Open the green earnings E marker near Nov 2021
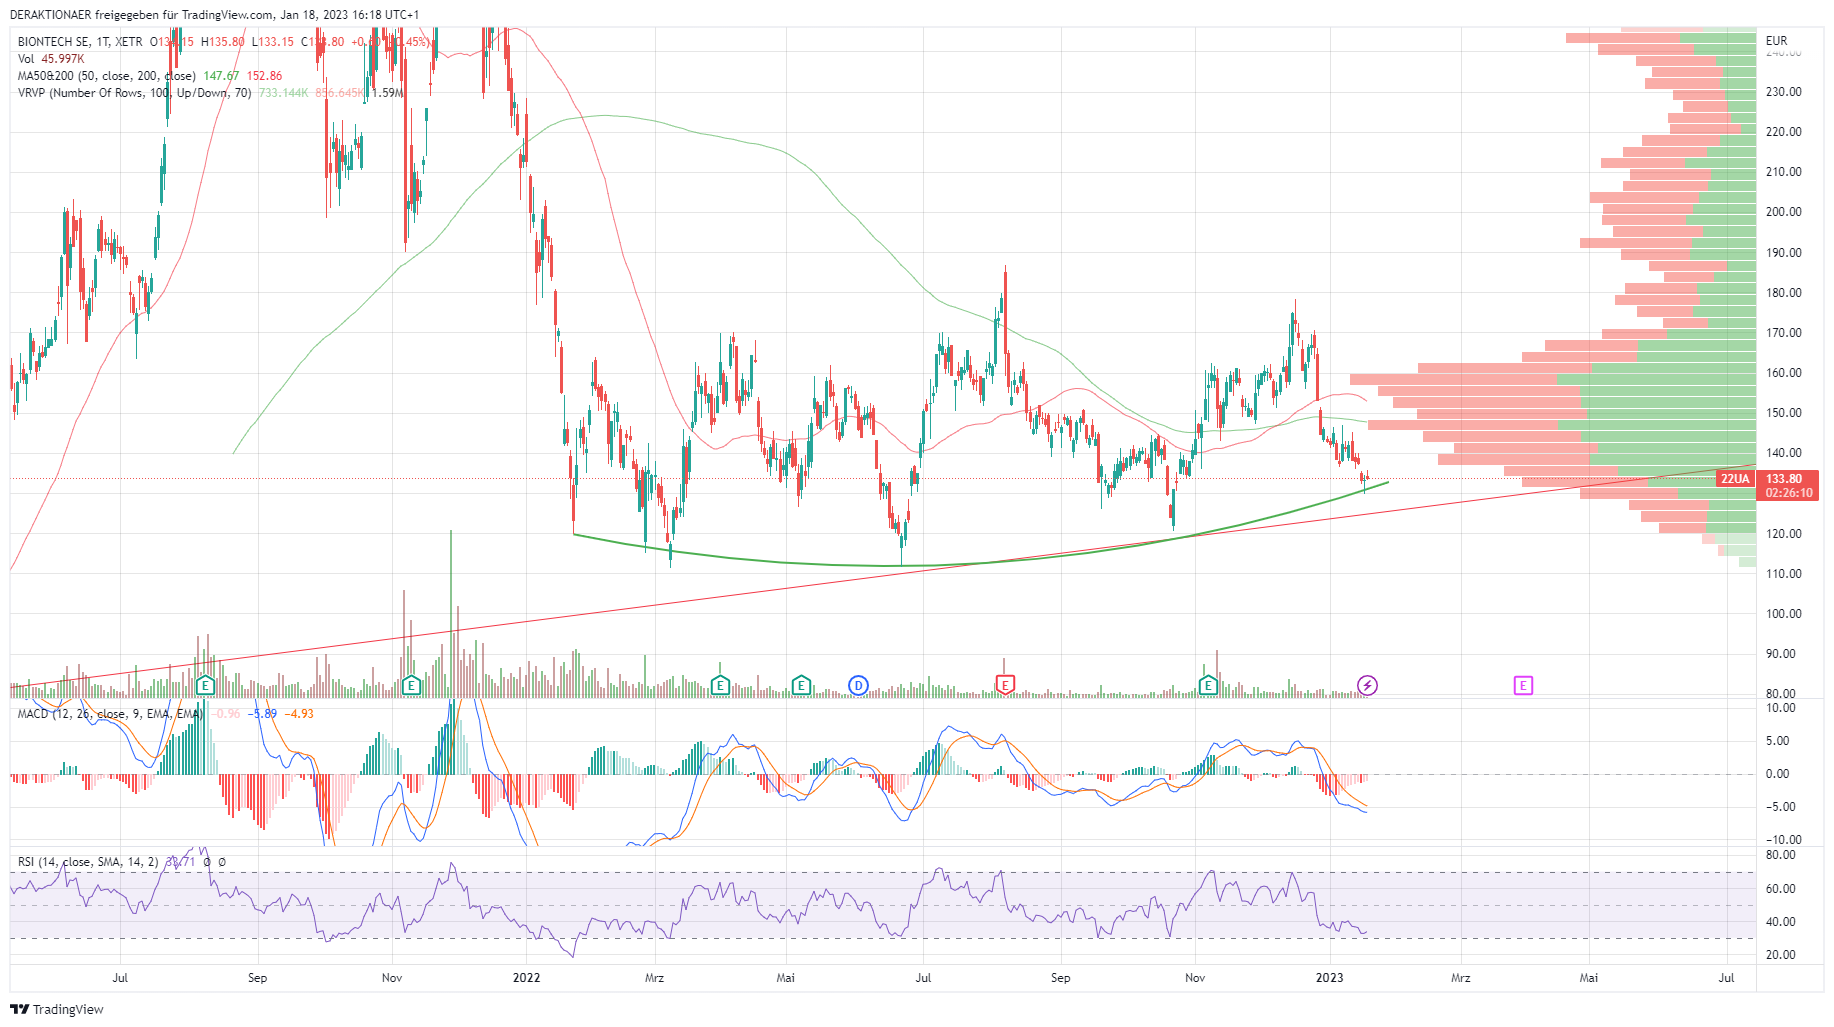 [x=411, y=685]
